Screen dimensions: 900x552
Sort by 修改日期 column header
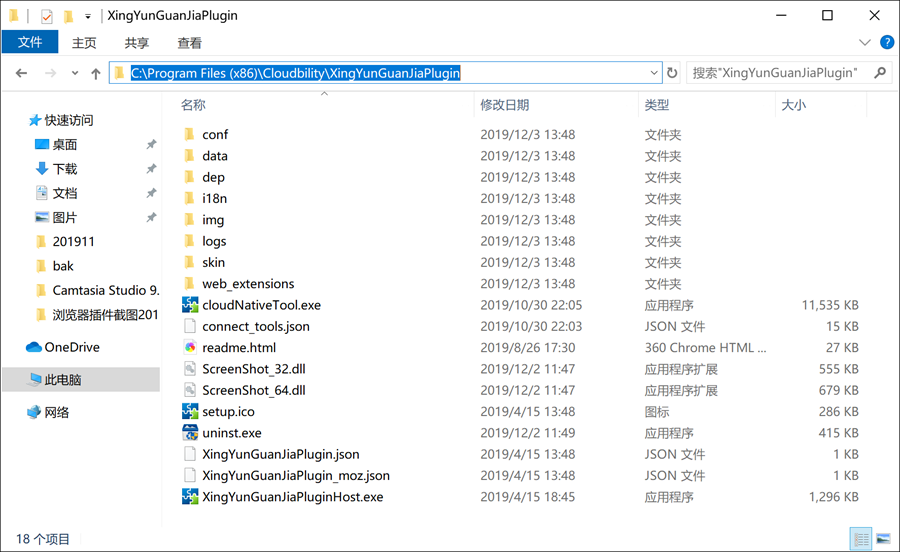click(505, 105)
